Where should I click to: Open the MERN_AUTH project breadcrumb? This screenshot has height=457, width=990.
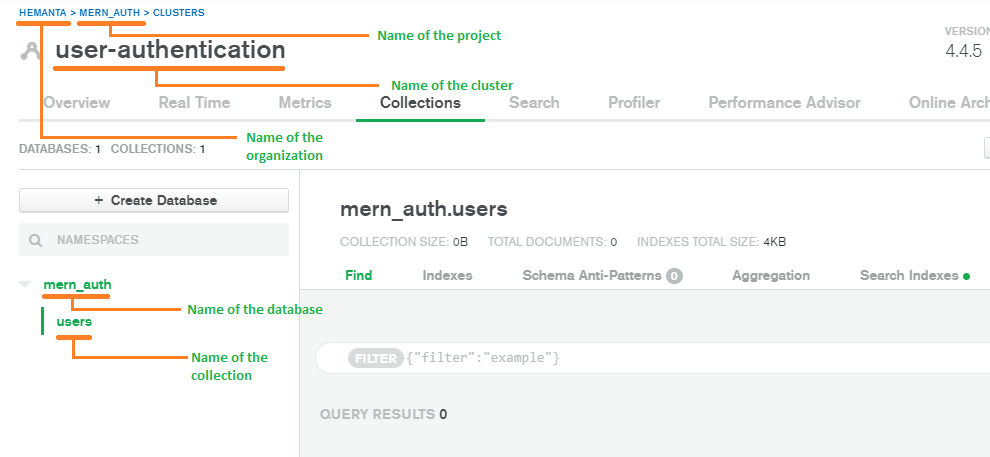[110, 13]
